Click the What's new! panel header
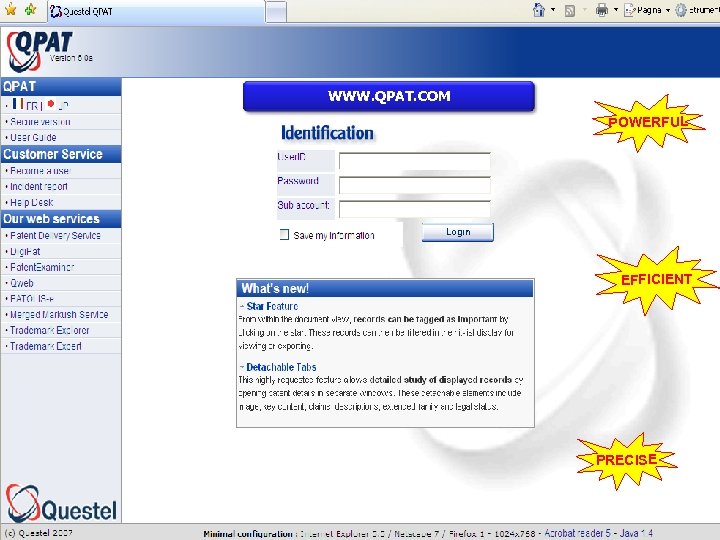Screen dimensions: 720x540 pyautogui.click(x=385, y=288)
